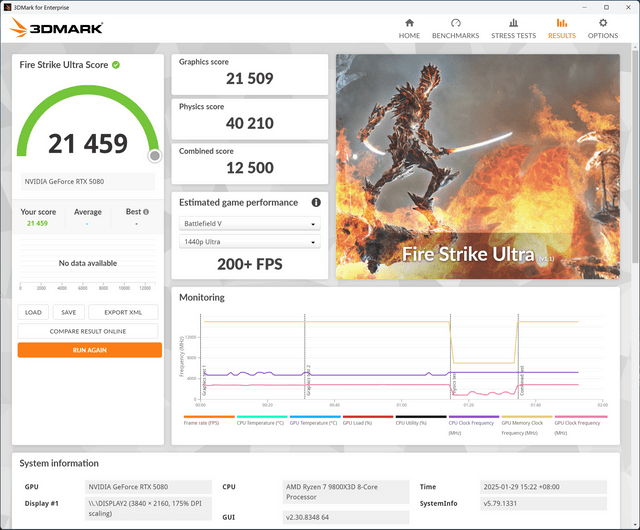This screenshot has height=530, width=640.
Task: Open the OPTIONS tab label
Action: tap(603, 36)
